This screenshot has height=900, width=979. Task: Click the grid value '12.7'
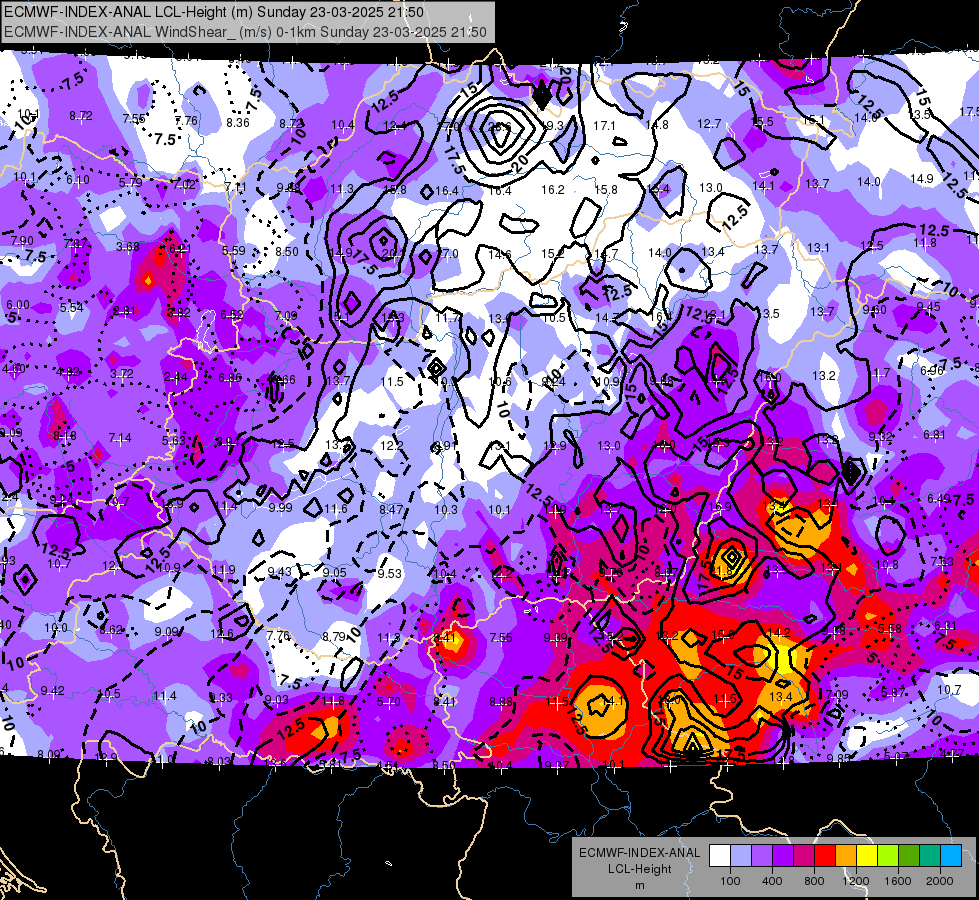(x=710, y=124)
